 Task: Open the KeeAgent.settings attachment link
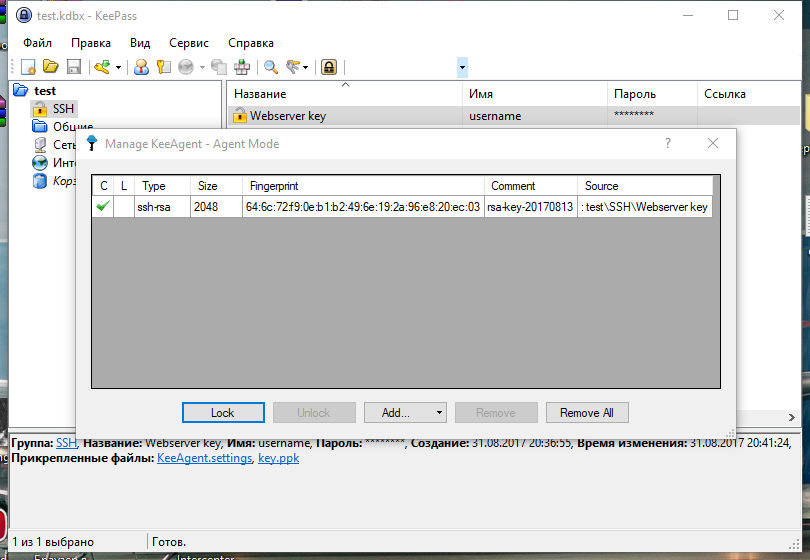[x=204, y=458]
